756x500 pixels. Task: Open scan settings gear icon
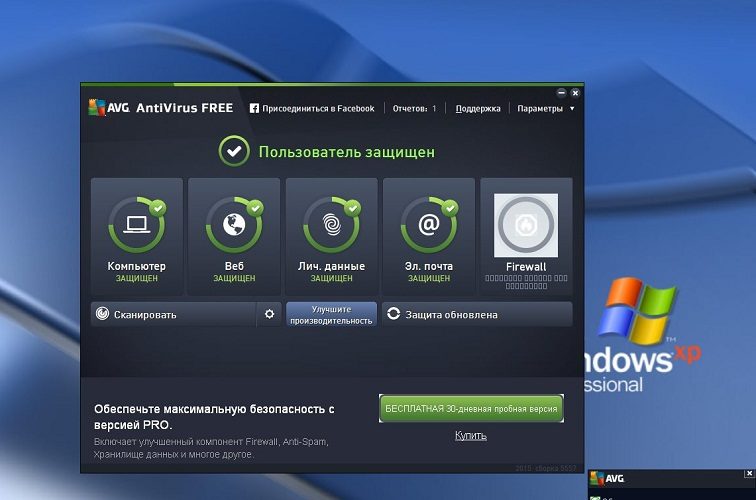pos(270,314)
